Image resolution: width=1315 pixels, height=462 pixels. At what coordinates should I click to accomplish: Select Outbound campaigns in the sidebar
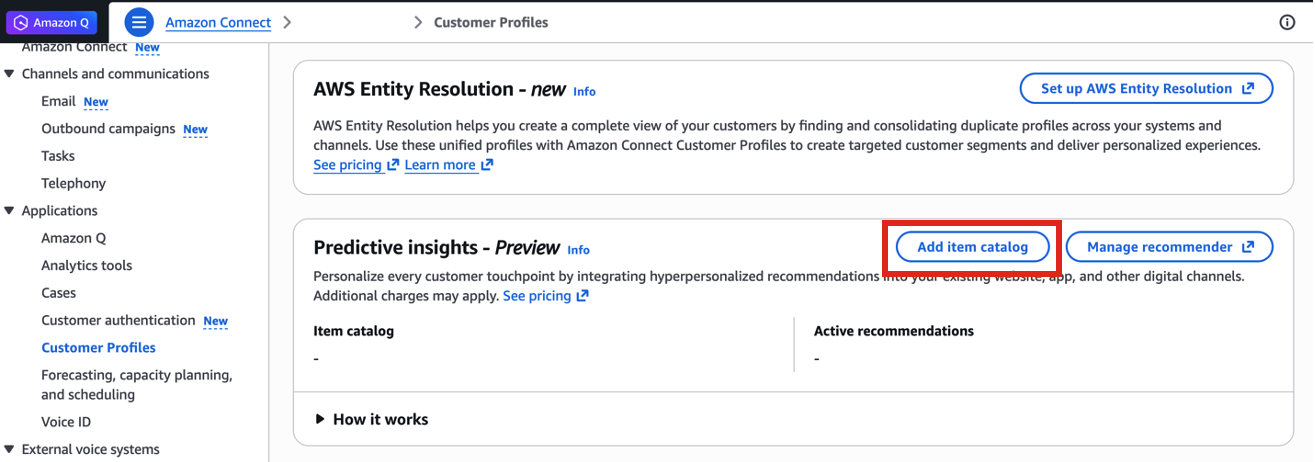click(108, 129)
